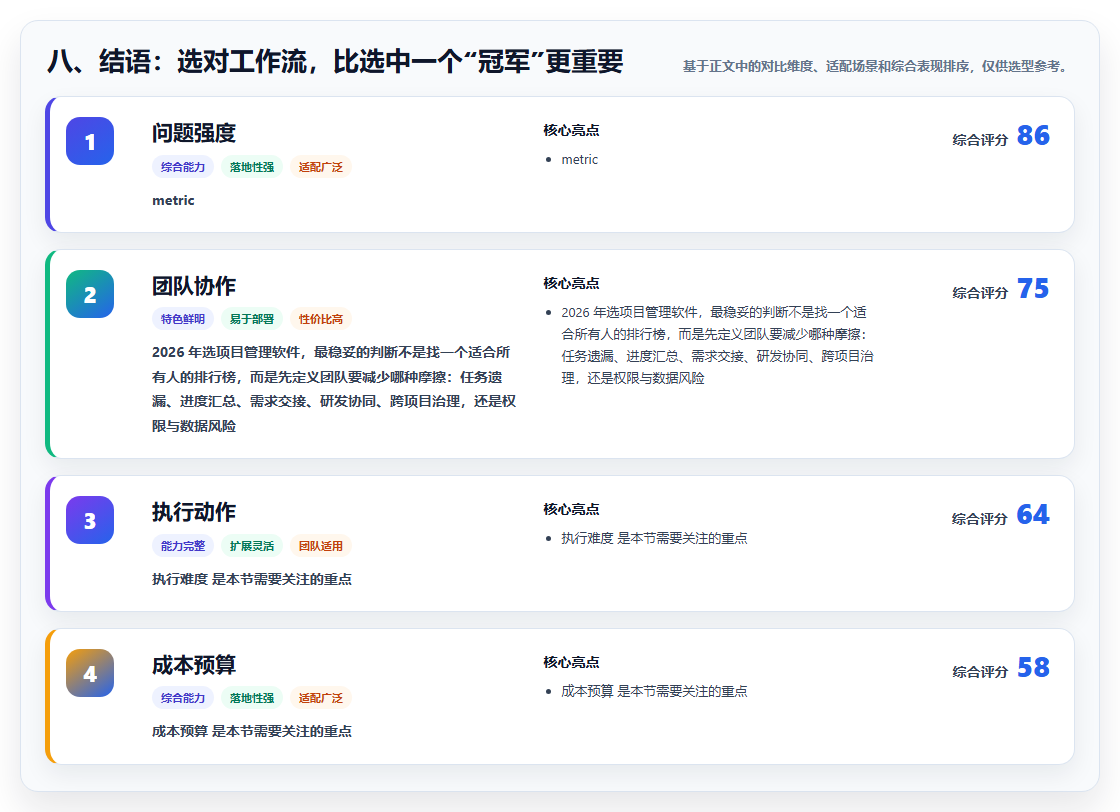Screen dimensions: 1120x812
Task: Open the 成本预算 card title
Action: point(194,665)
